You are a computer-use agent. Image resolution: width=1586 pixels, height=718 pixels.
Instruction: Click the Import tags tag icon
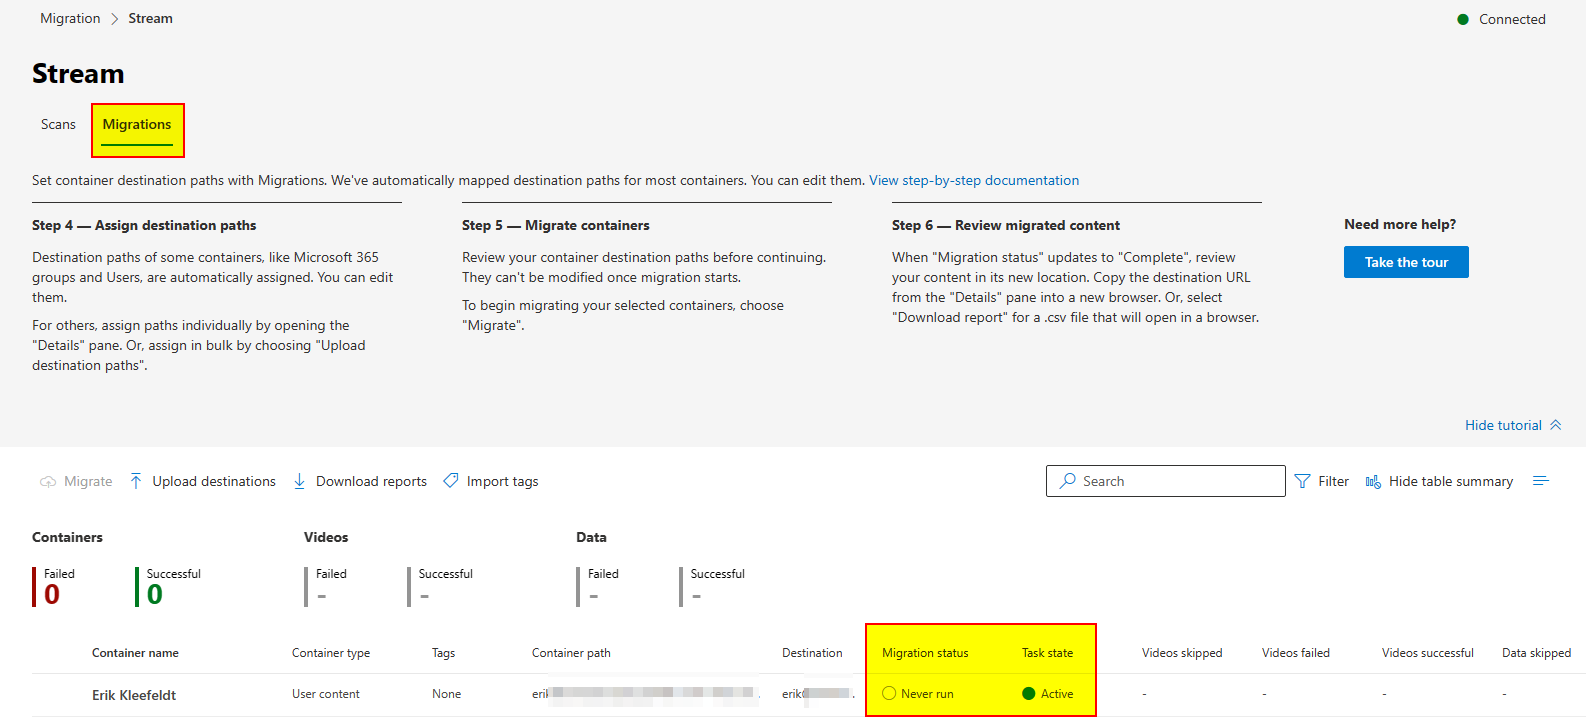[451, 481]
